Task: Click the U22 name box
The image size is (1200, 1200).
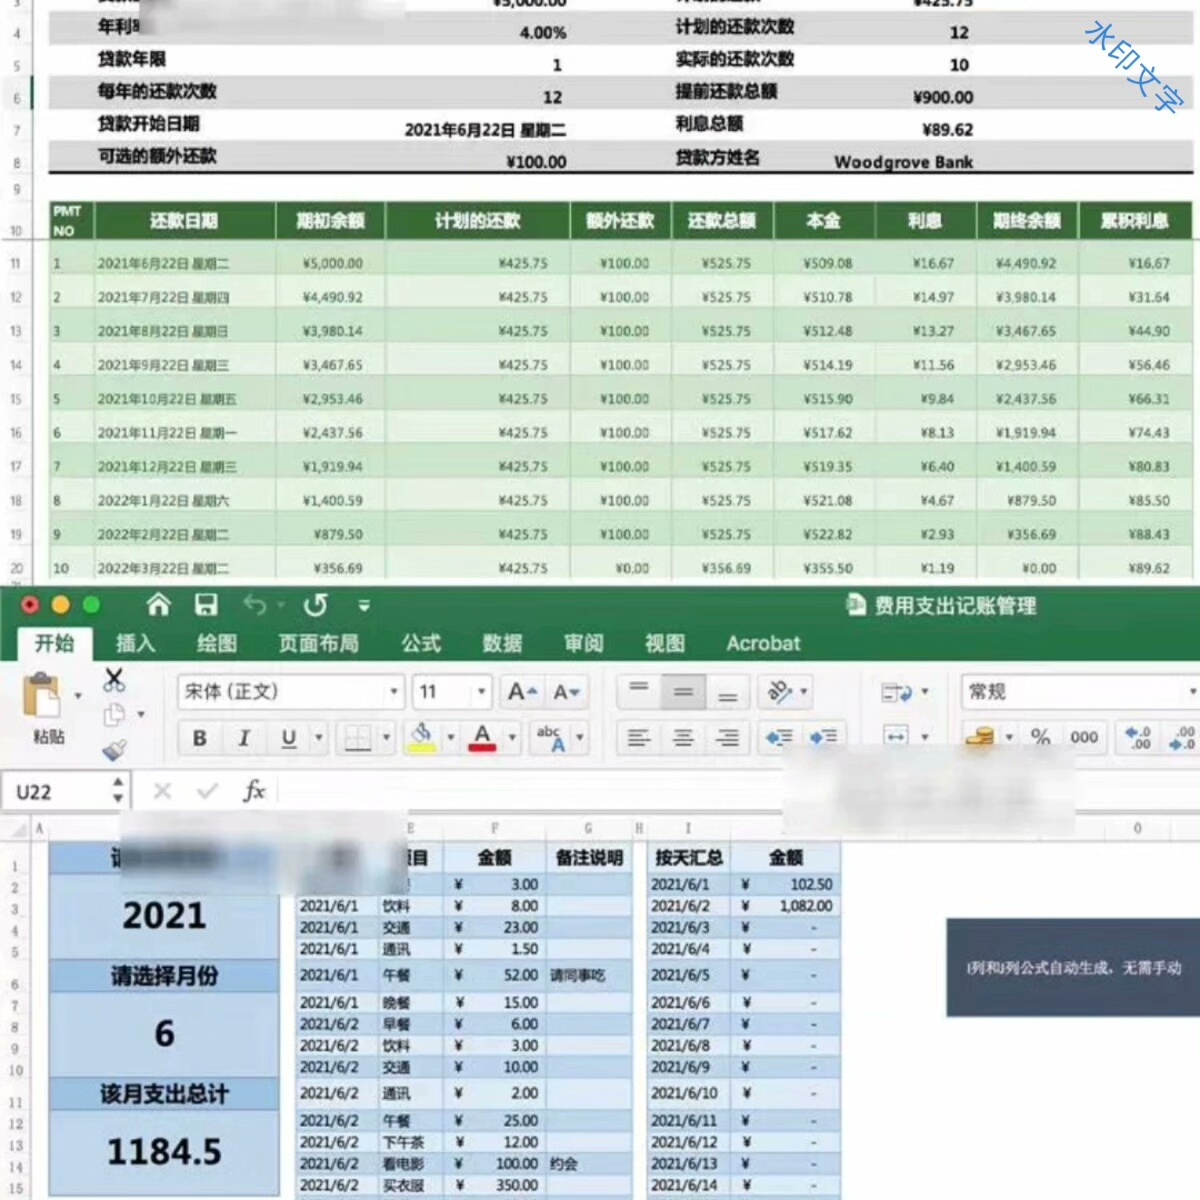Action: (57, 792)
